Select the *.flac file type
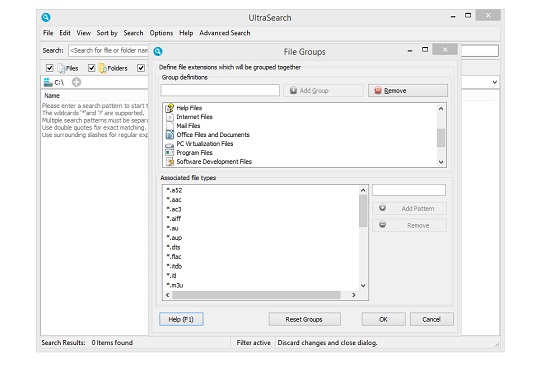Viewport: 550px width, 387px height. (174, 257)
